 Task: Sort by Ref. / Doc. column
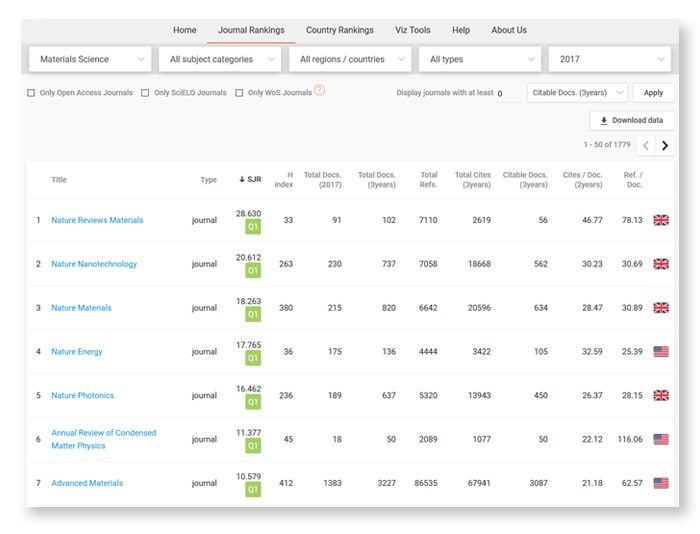pos(633,179)
